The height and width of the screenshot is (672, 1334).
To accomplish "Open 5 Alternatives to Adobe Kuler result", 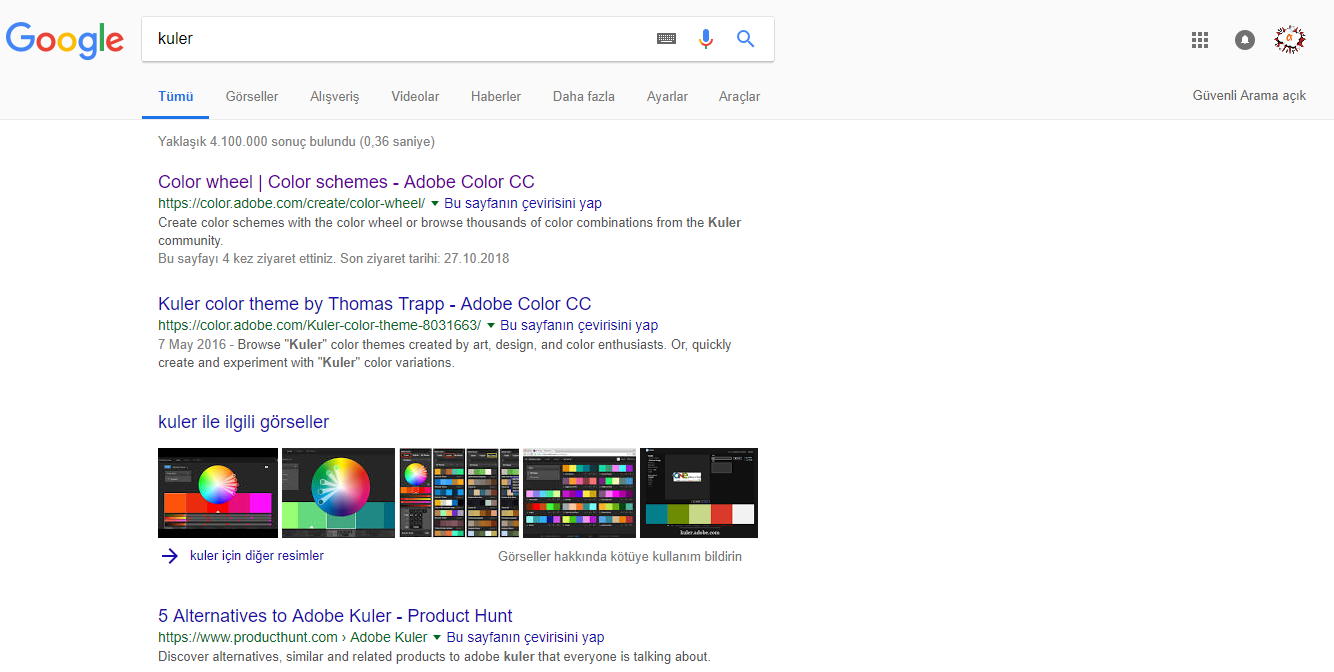I will point(335,616).
